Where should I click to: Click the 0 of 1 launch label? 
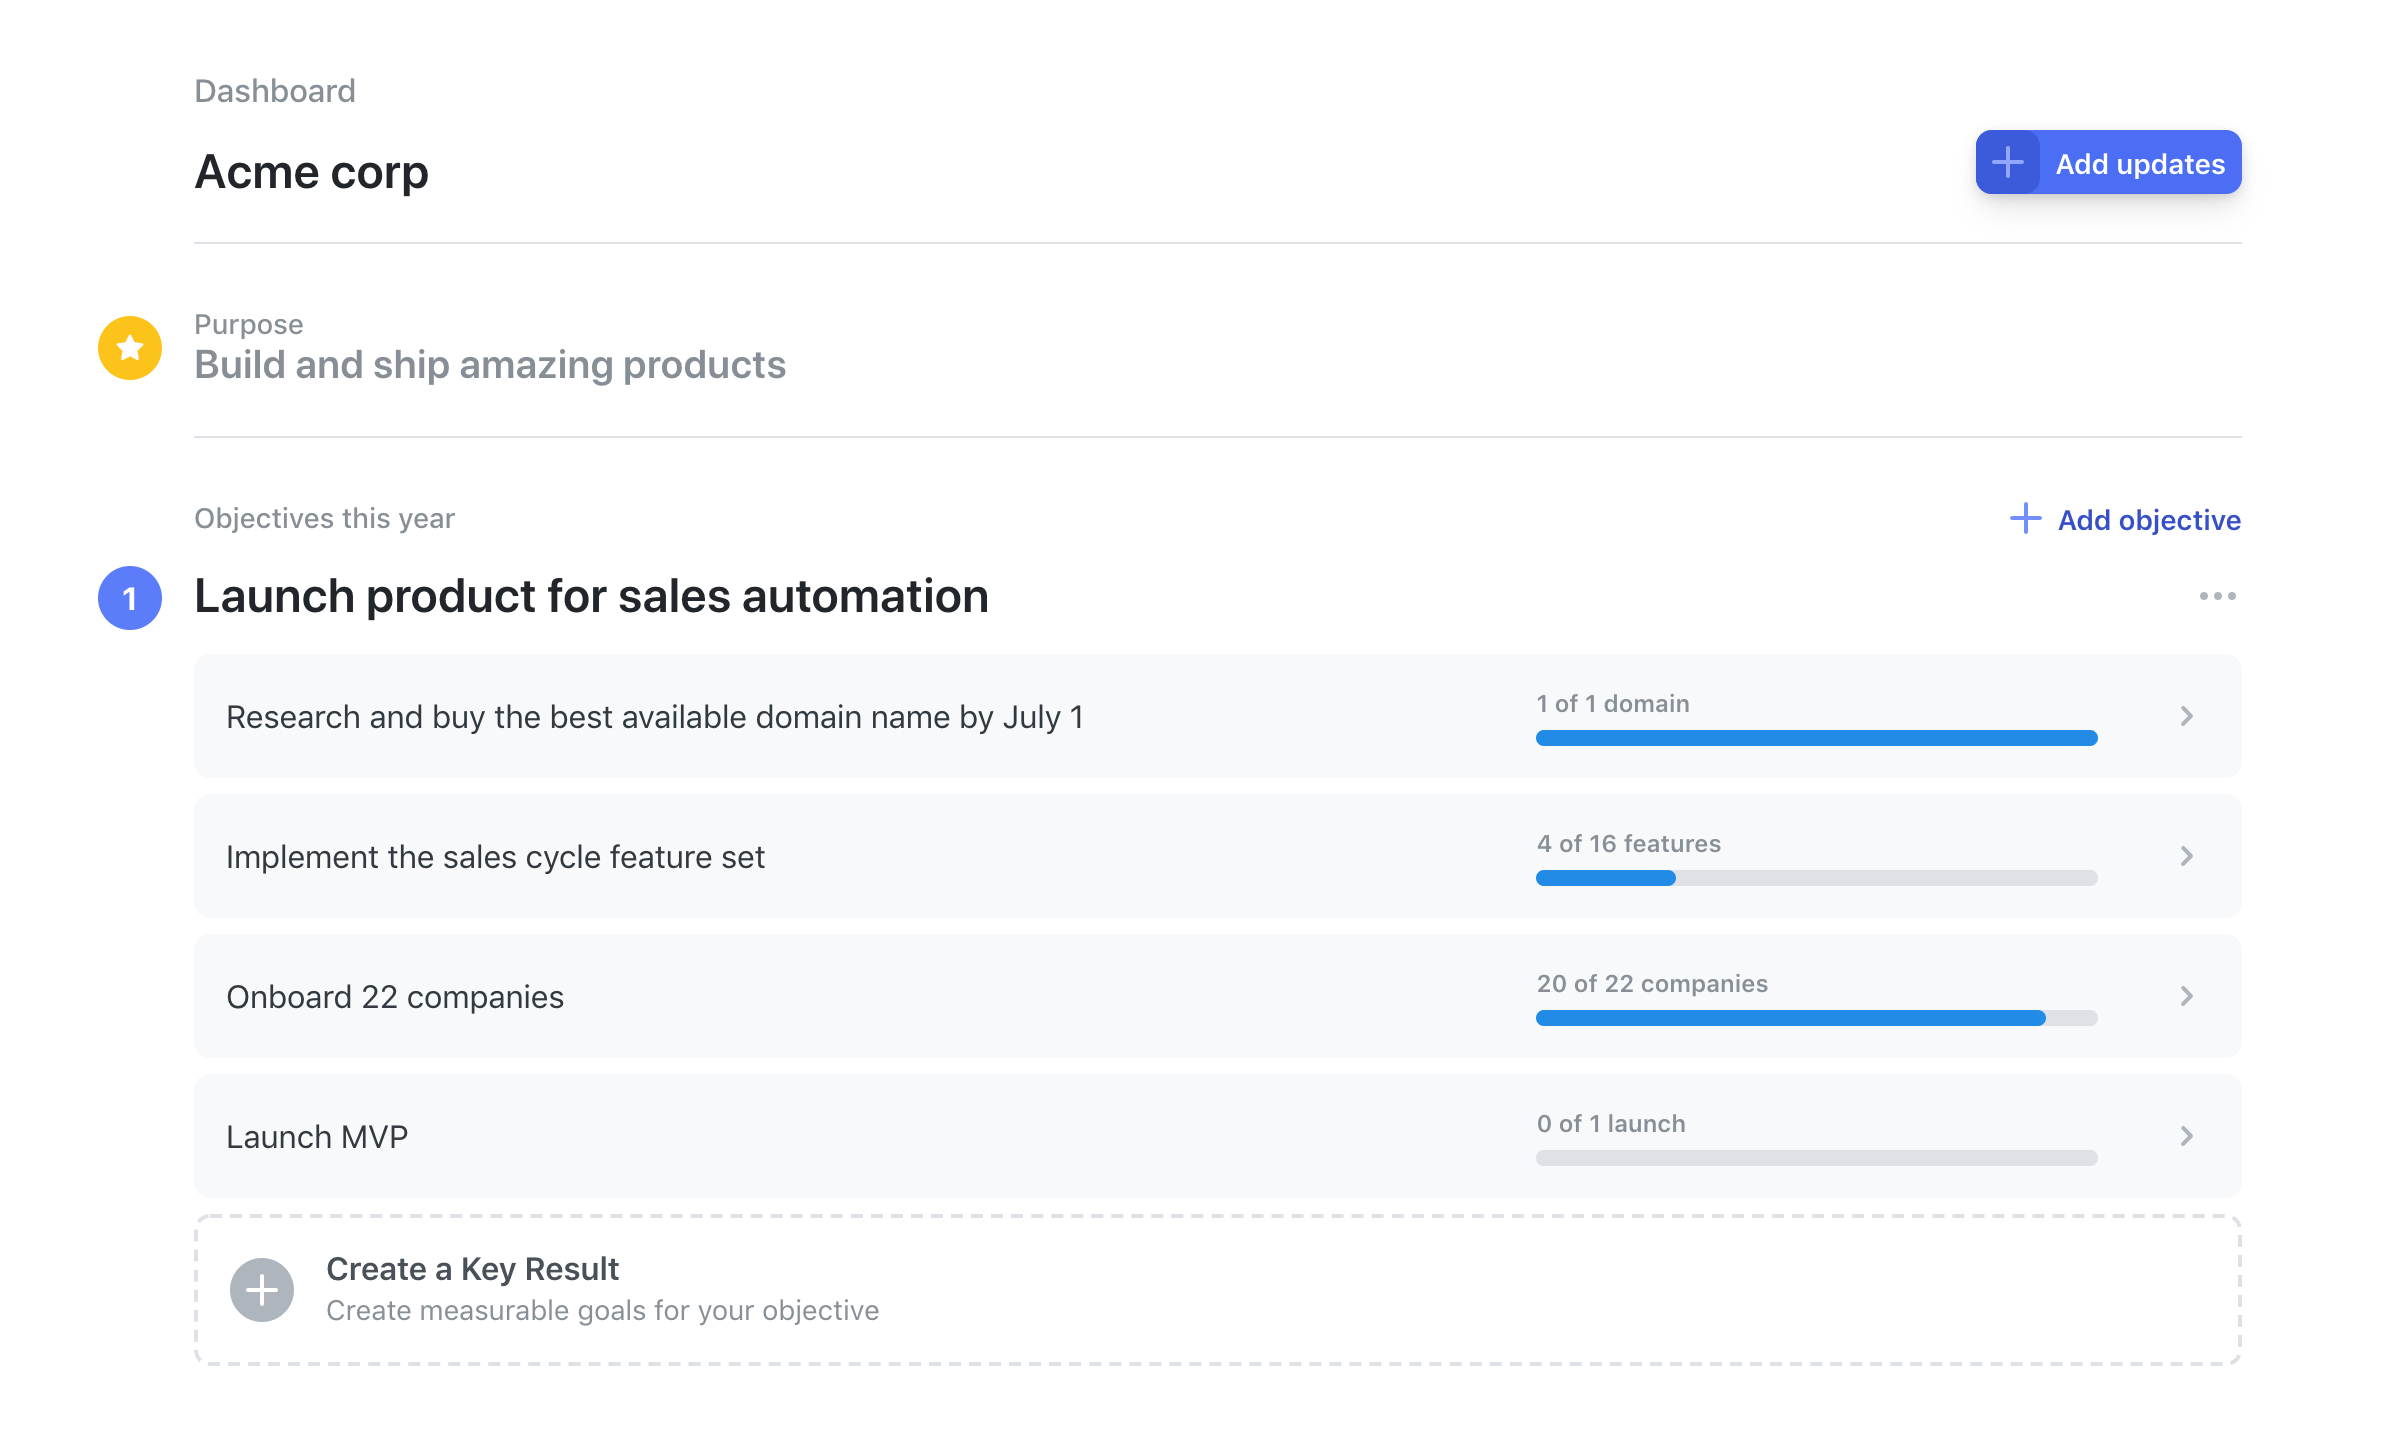(x=1610, y=1124)
